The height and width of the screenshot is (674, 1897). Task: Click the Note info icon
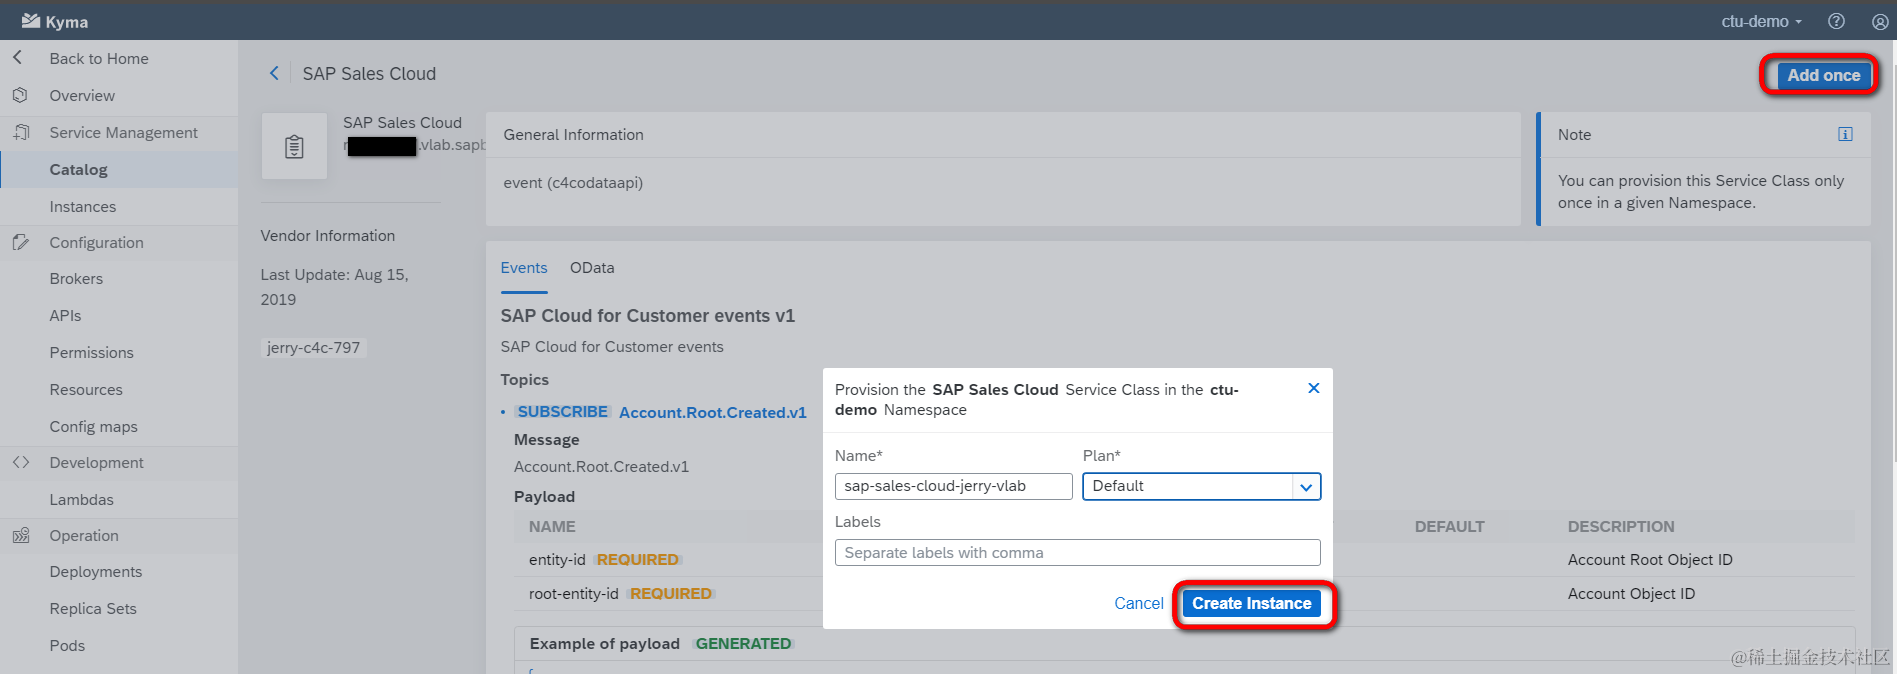click(x=1845, y=134)
